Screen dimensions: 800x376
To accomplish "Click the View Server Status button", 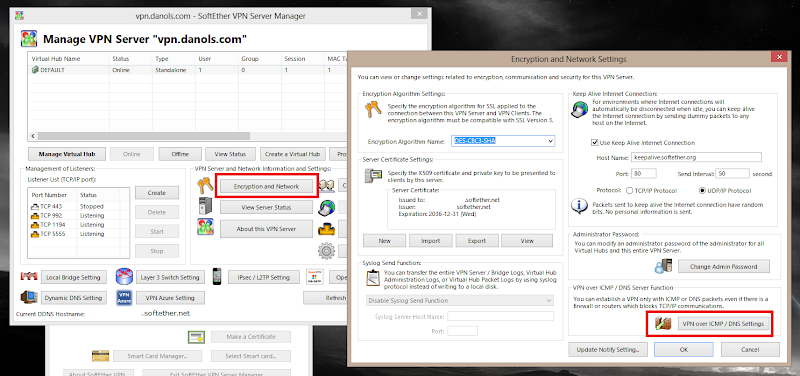I will (x=266, y=207).
